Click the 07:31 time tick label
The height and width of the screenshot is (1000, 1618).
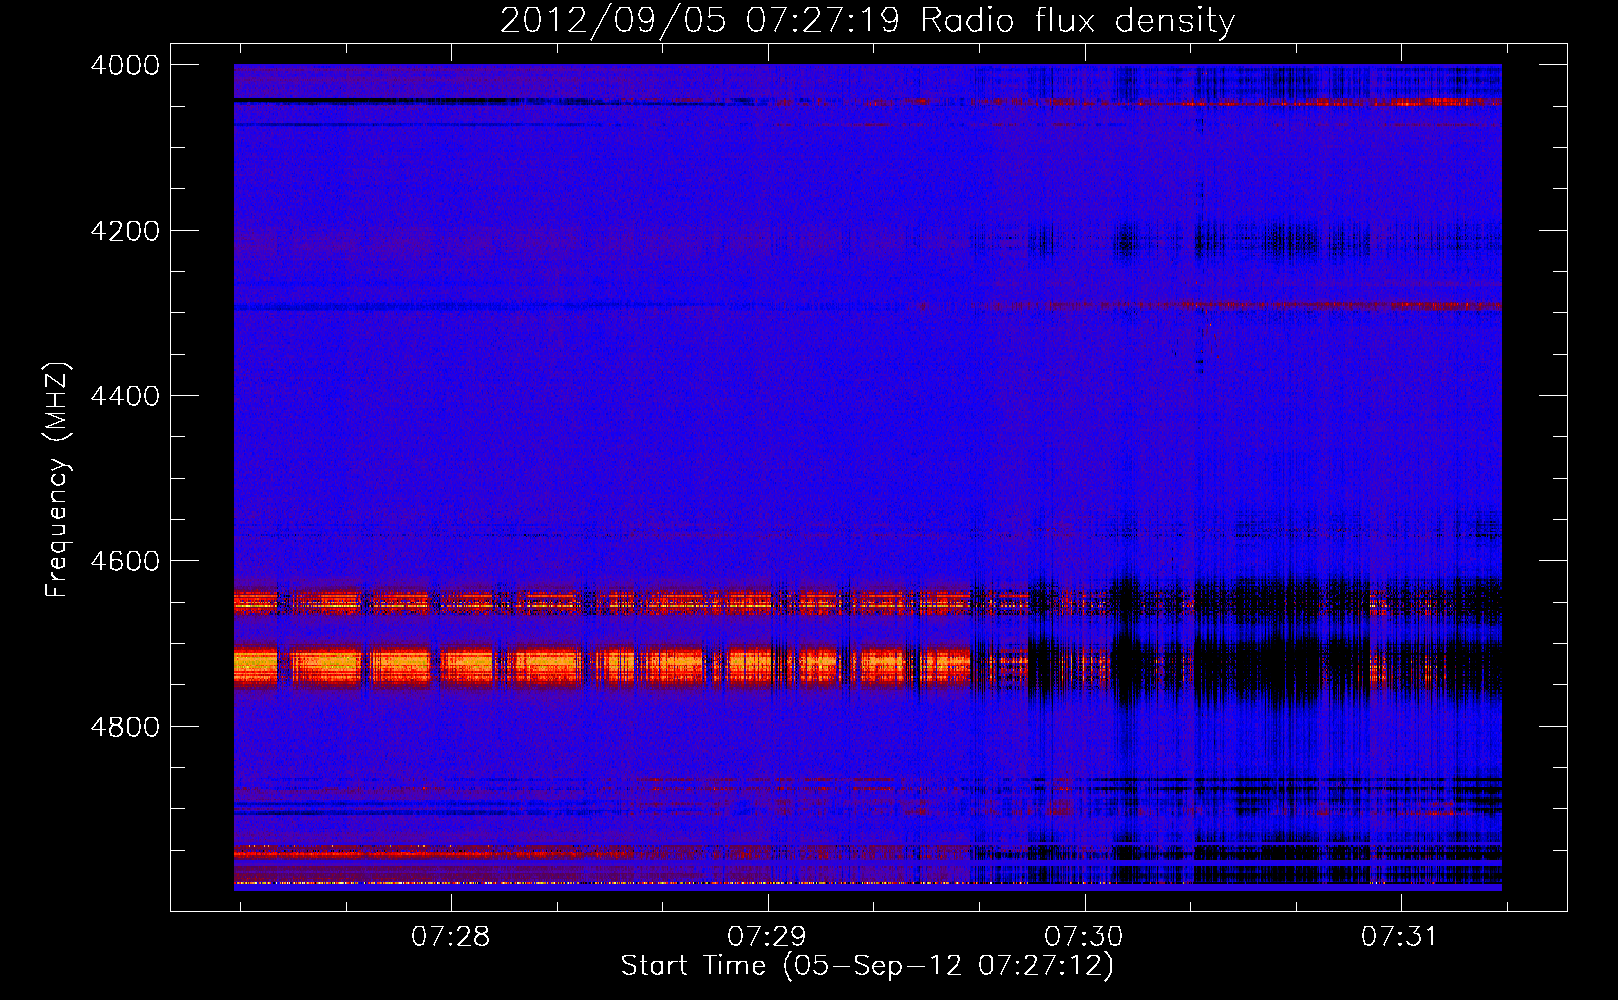(1400, 936)
